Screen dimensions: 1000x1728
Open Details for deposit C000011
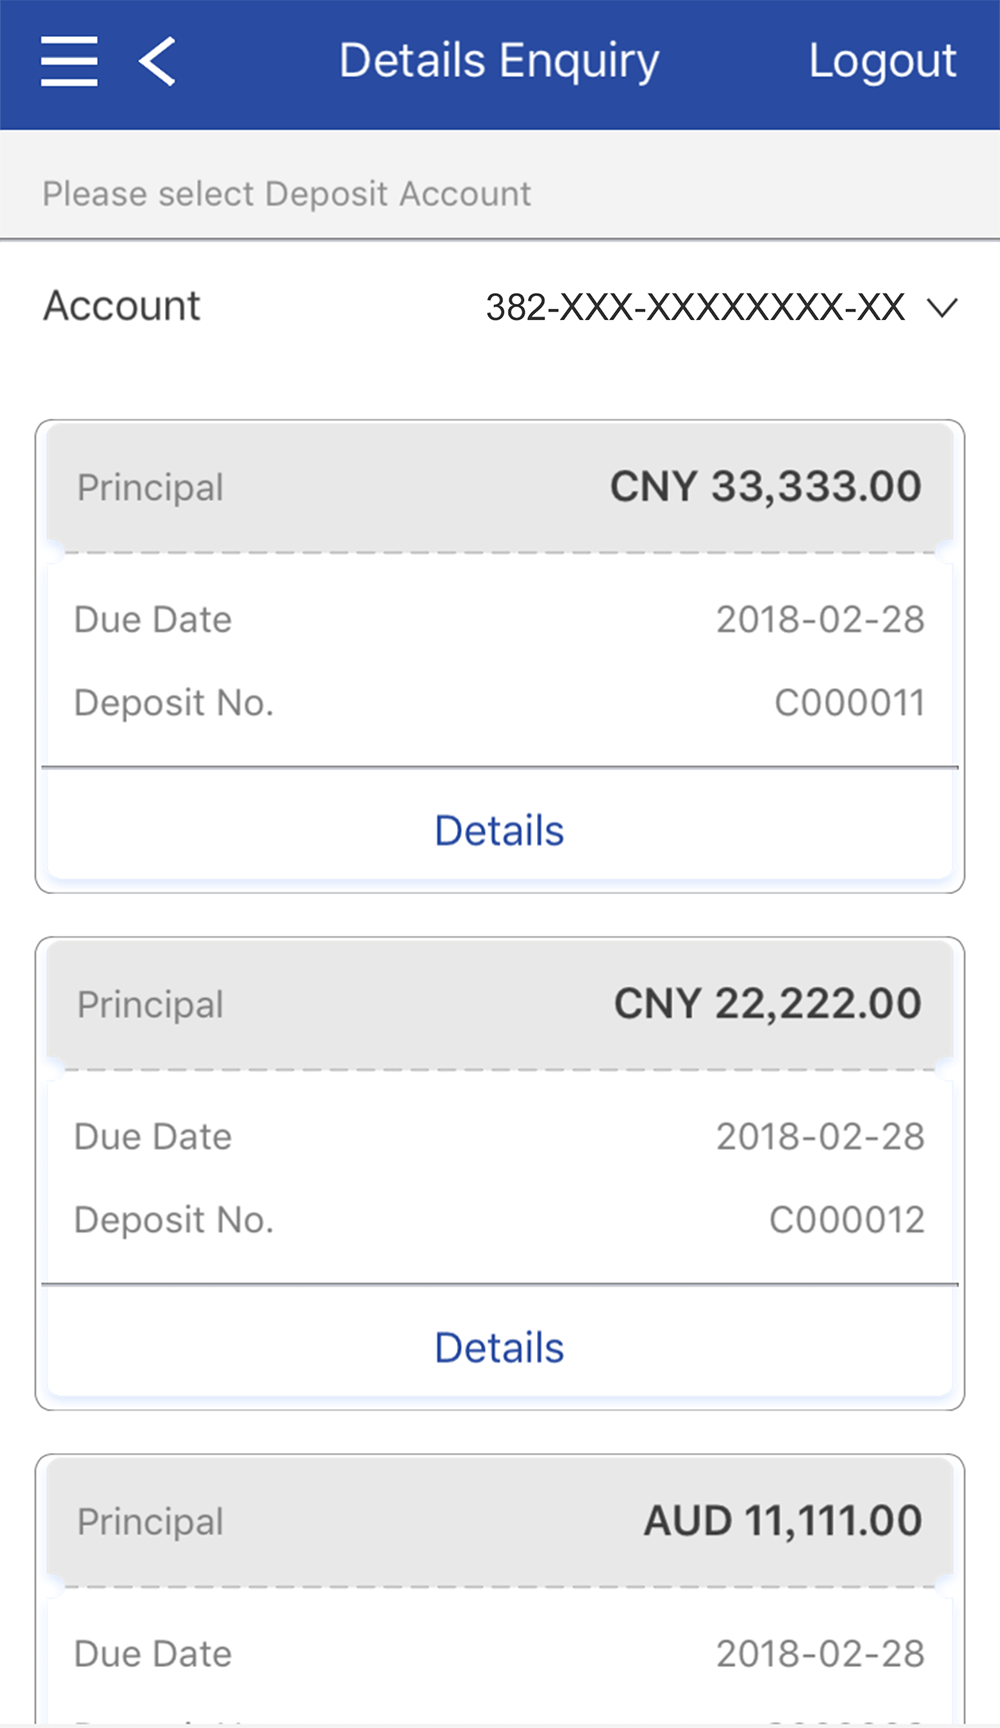[499, 831]
